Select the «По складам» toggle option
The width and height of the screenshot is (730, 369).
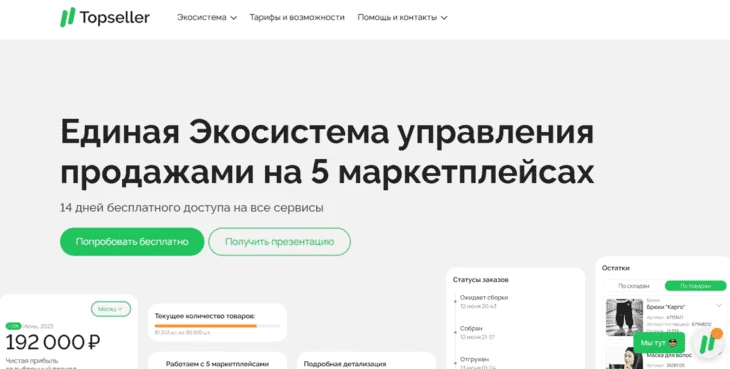tap(634, 286)
